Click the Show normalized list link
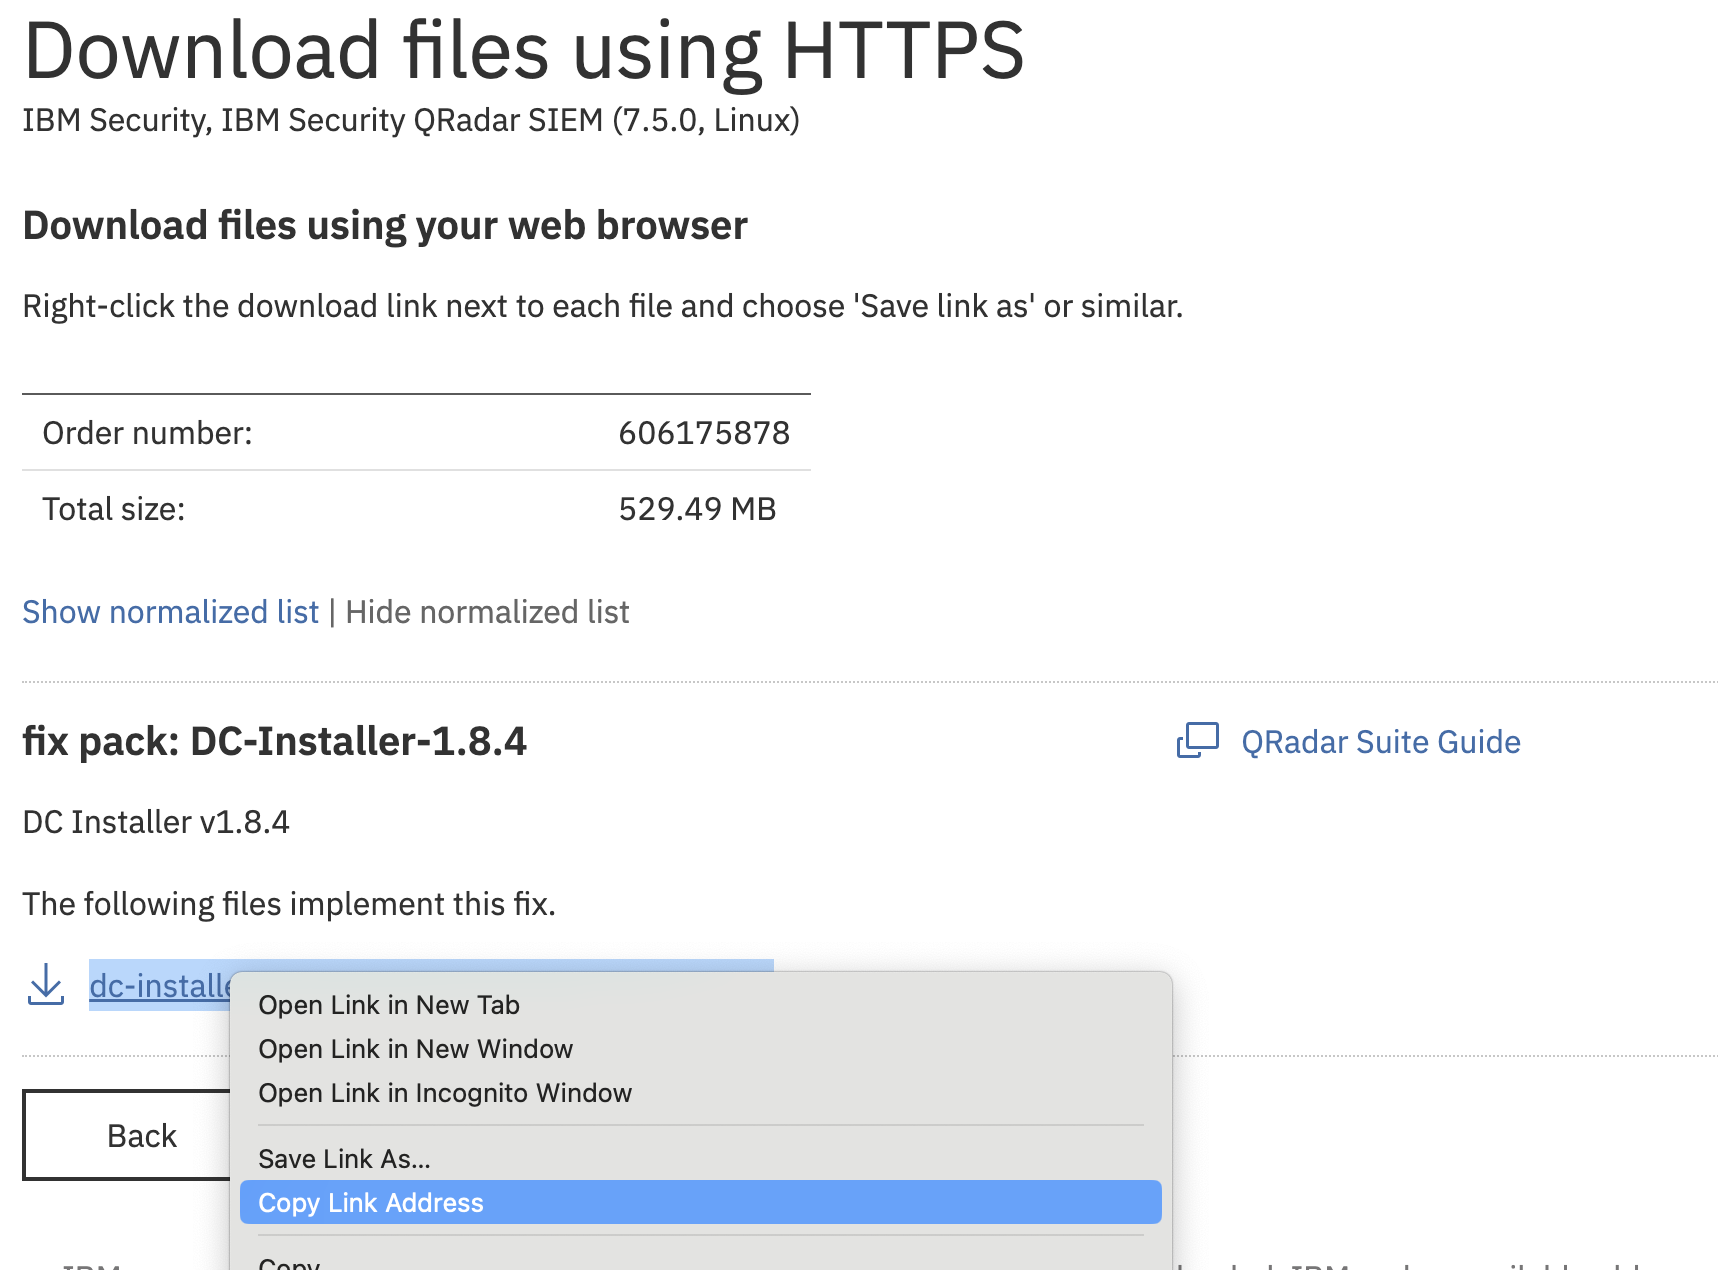The width and height of the screenshot is (1718, 1270). click(170, 612)
